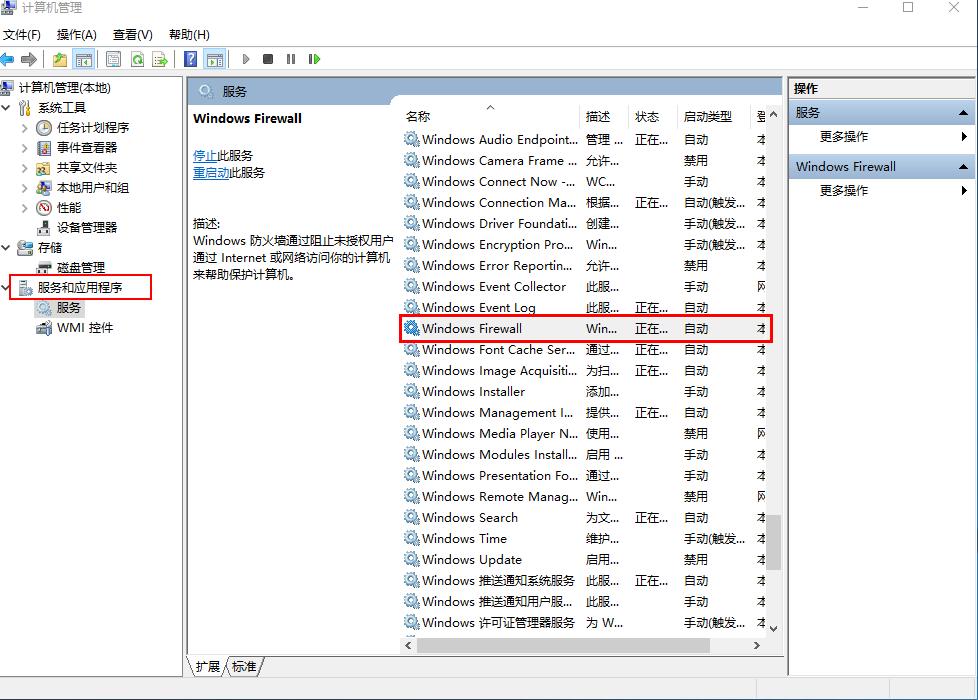Screen dimensions: 978x700
Task: Click the 停止此服务 link
Action: tap(216, 155)
